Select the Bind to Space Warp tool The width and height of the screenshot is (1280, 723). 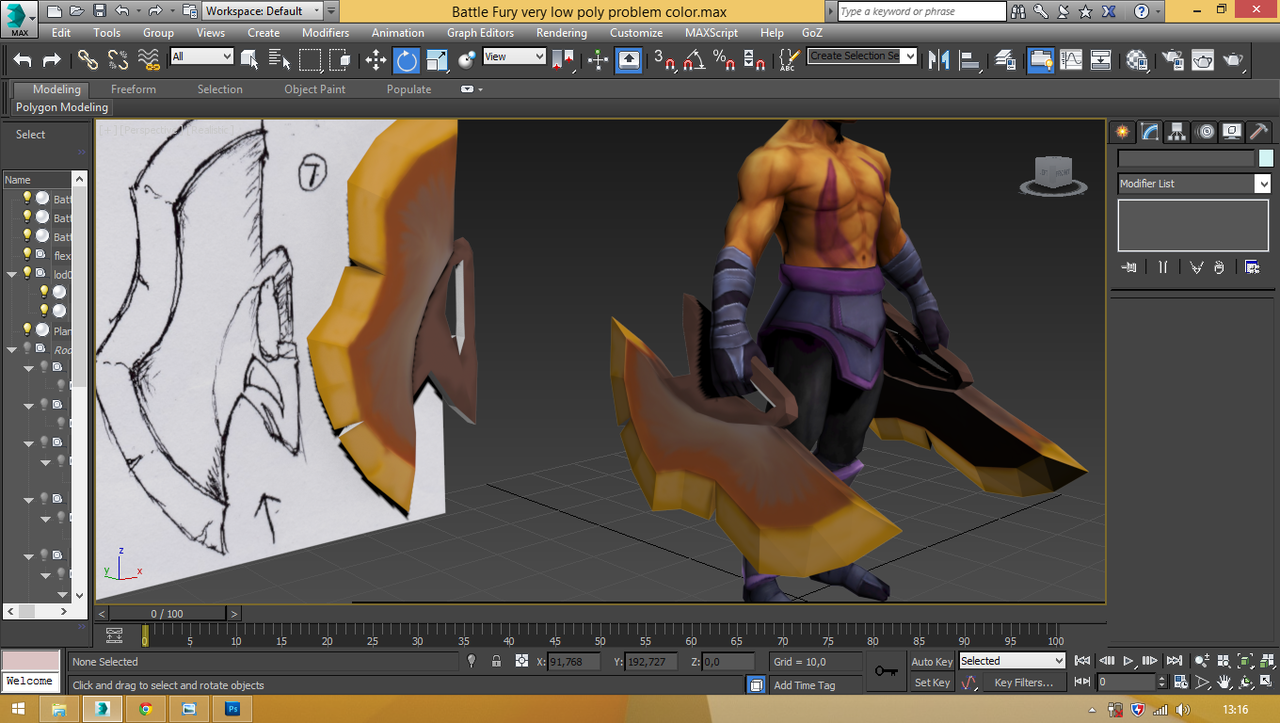[149, 60]
